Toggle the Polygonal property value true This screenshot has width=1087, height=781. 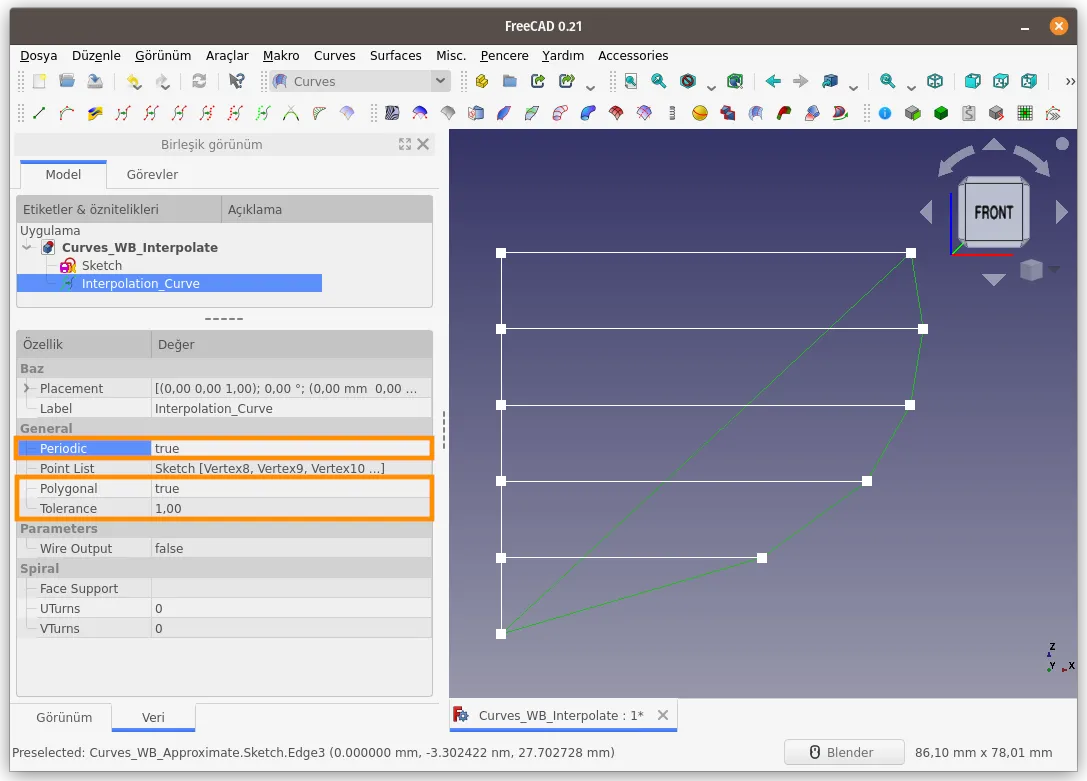click(x=291, y=489)
